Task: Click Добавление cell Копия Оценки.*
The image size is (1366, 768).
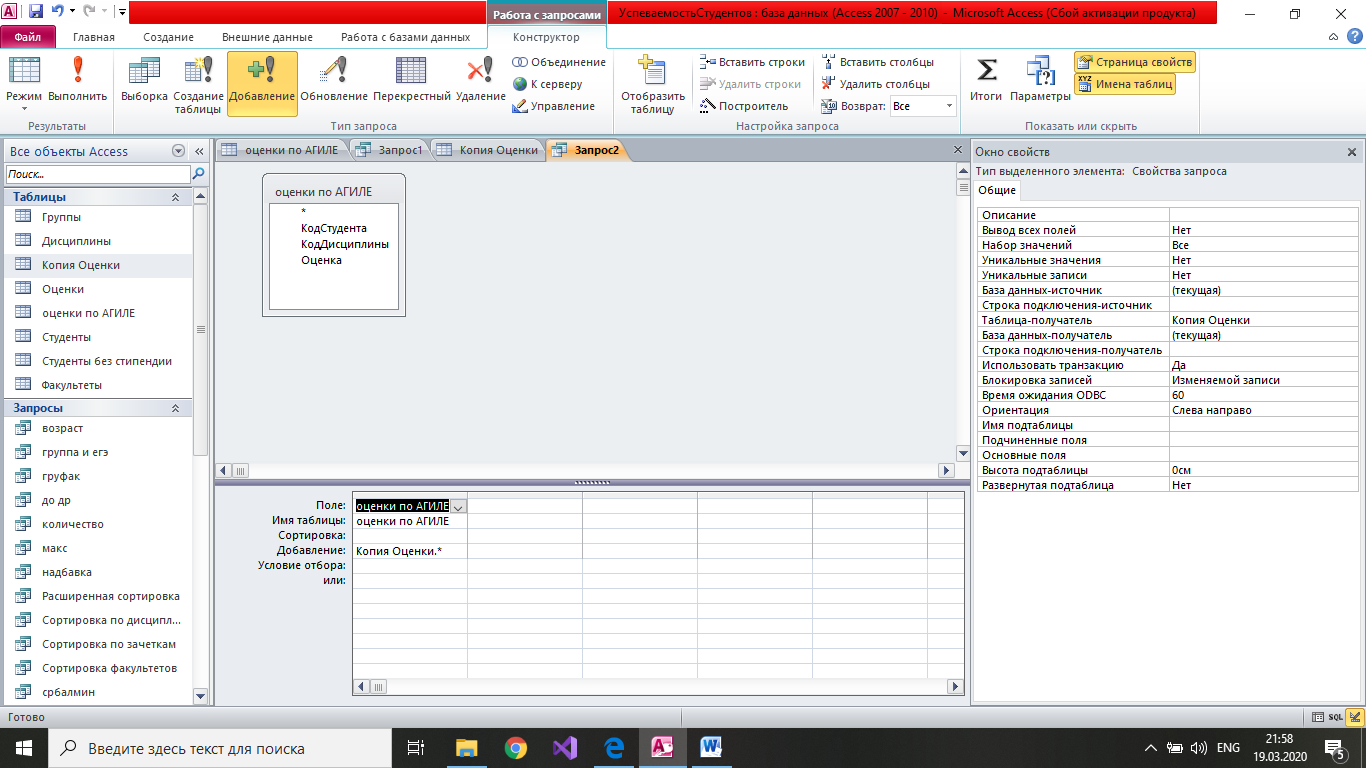Action: (x=410, y=551)
